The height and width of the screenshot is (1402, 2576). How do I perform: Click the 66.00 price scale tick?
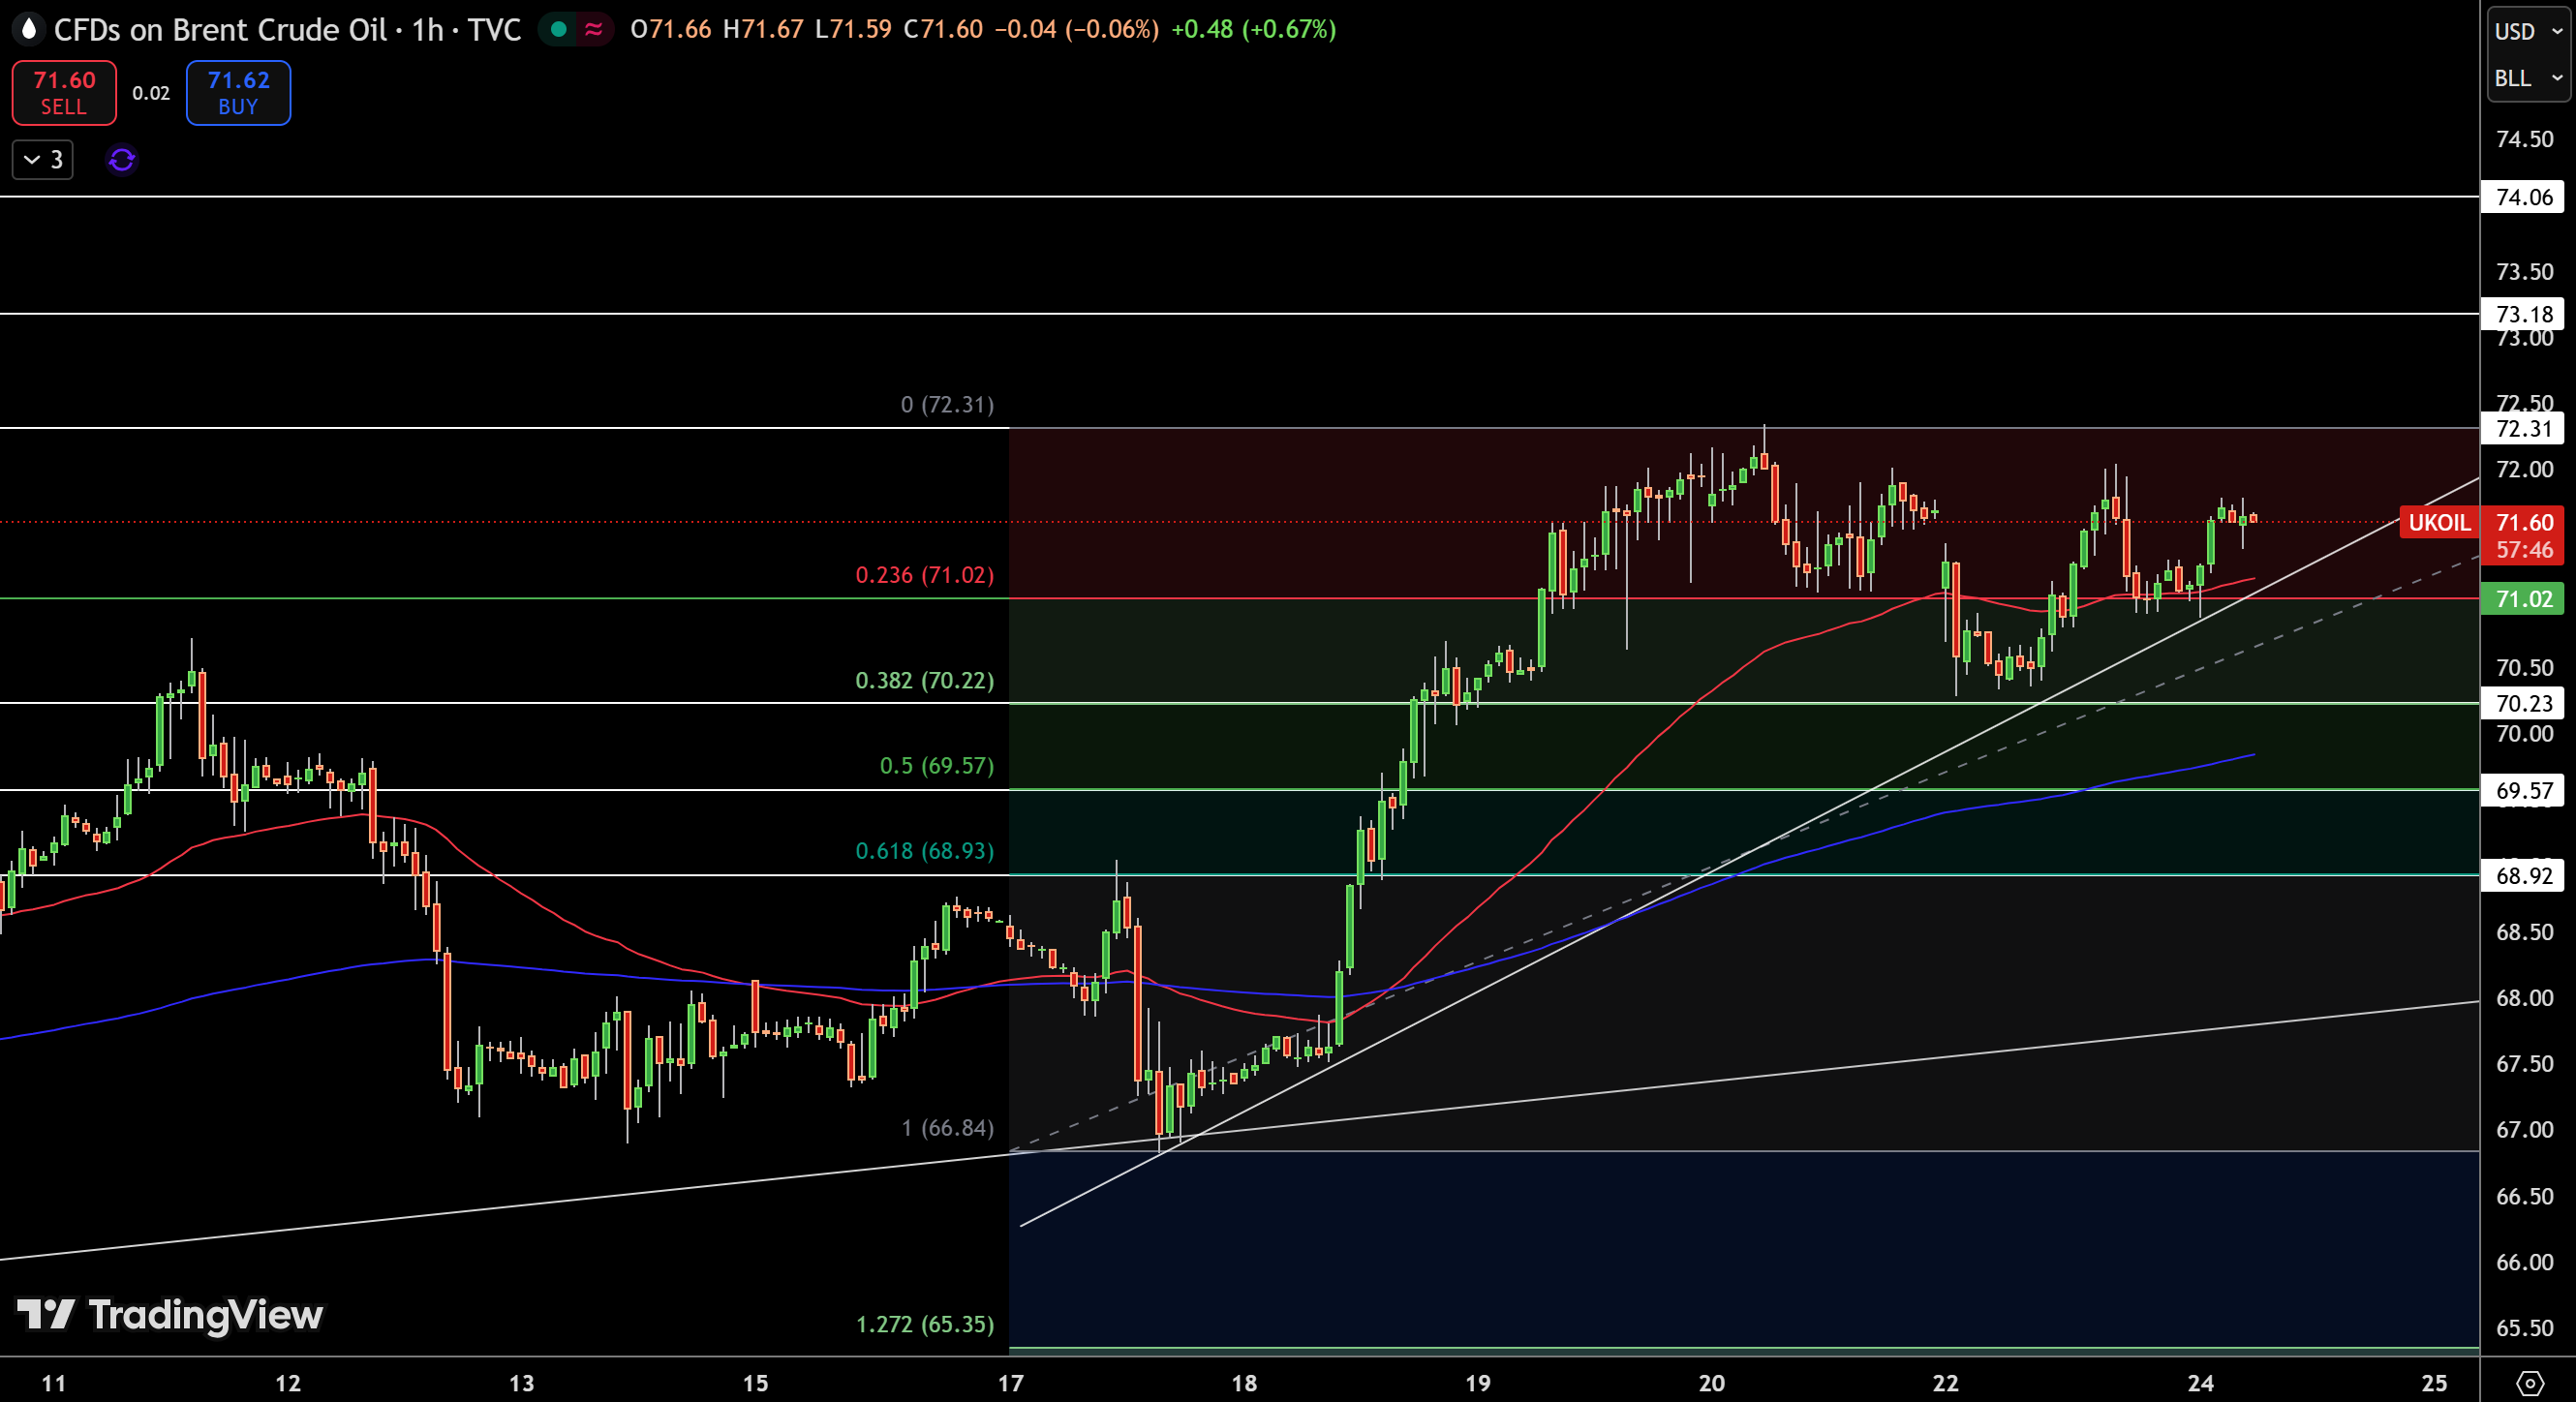click(2524, 1263)
